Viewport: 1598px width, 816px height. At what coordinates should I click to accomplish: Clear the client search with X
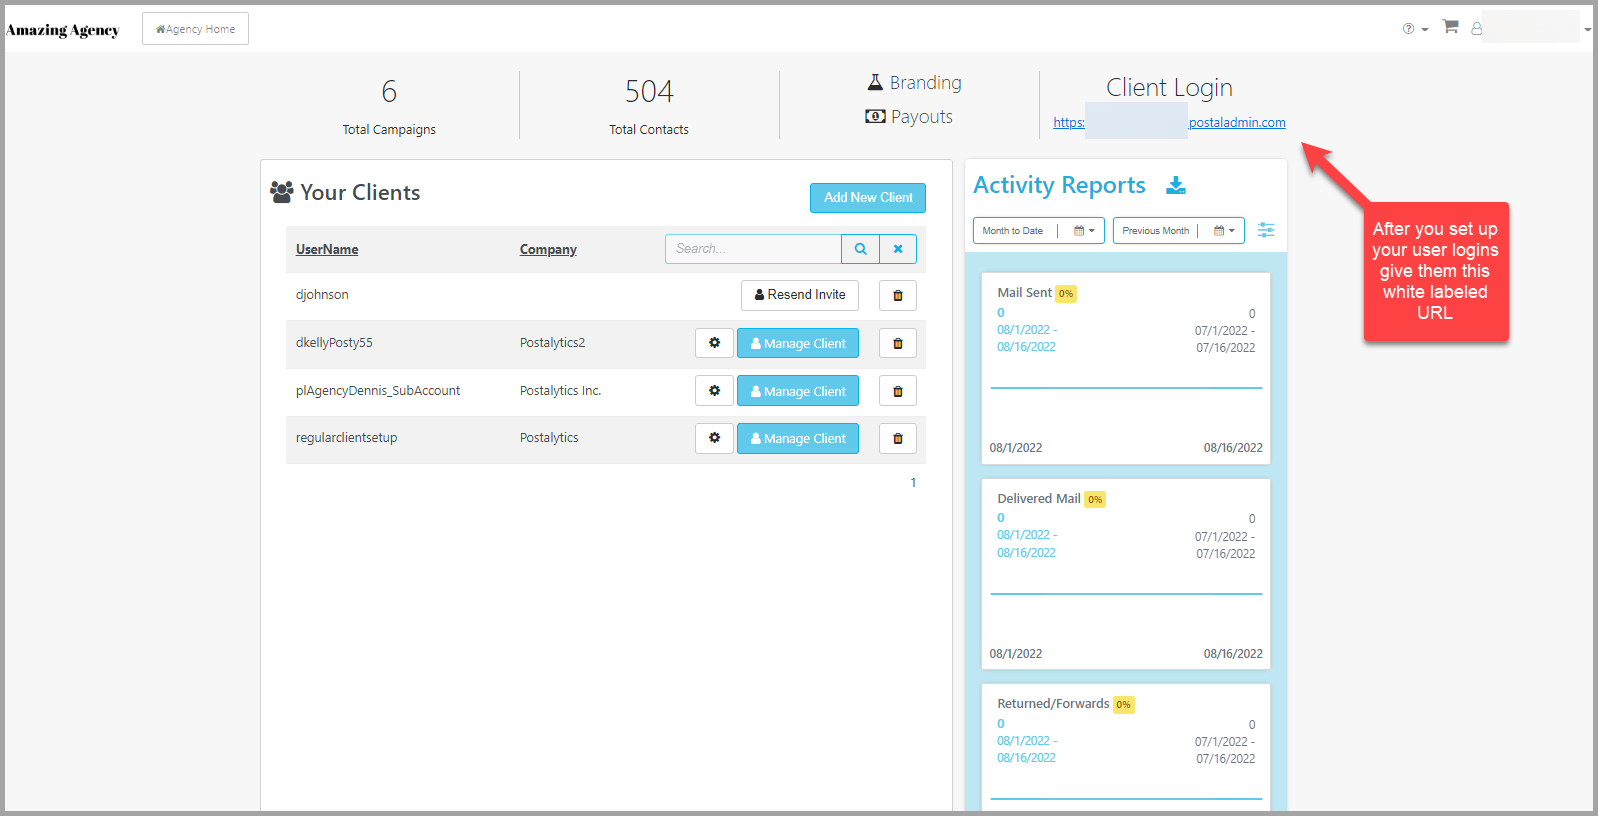tap(898, 249)
